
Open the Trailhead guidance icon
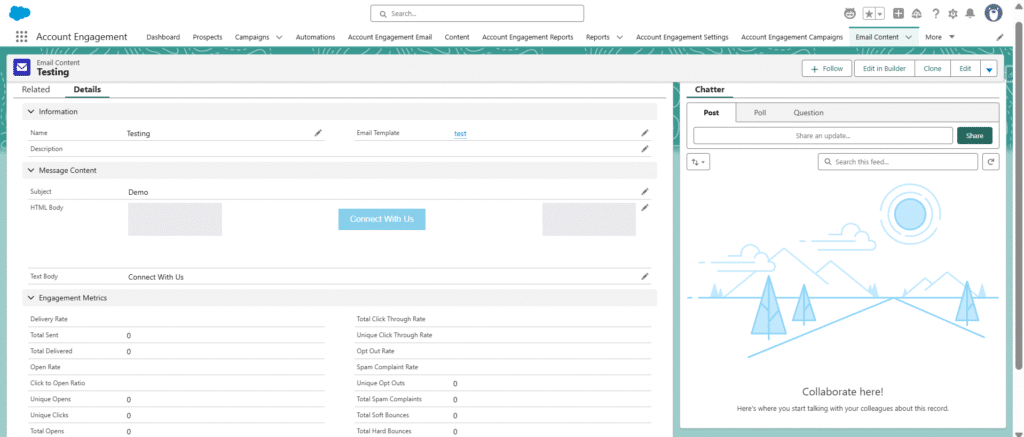917,14
